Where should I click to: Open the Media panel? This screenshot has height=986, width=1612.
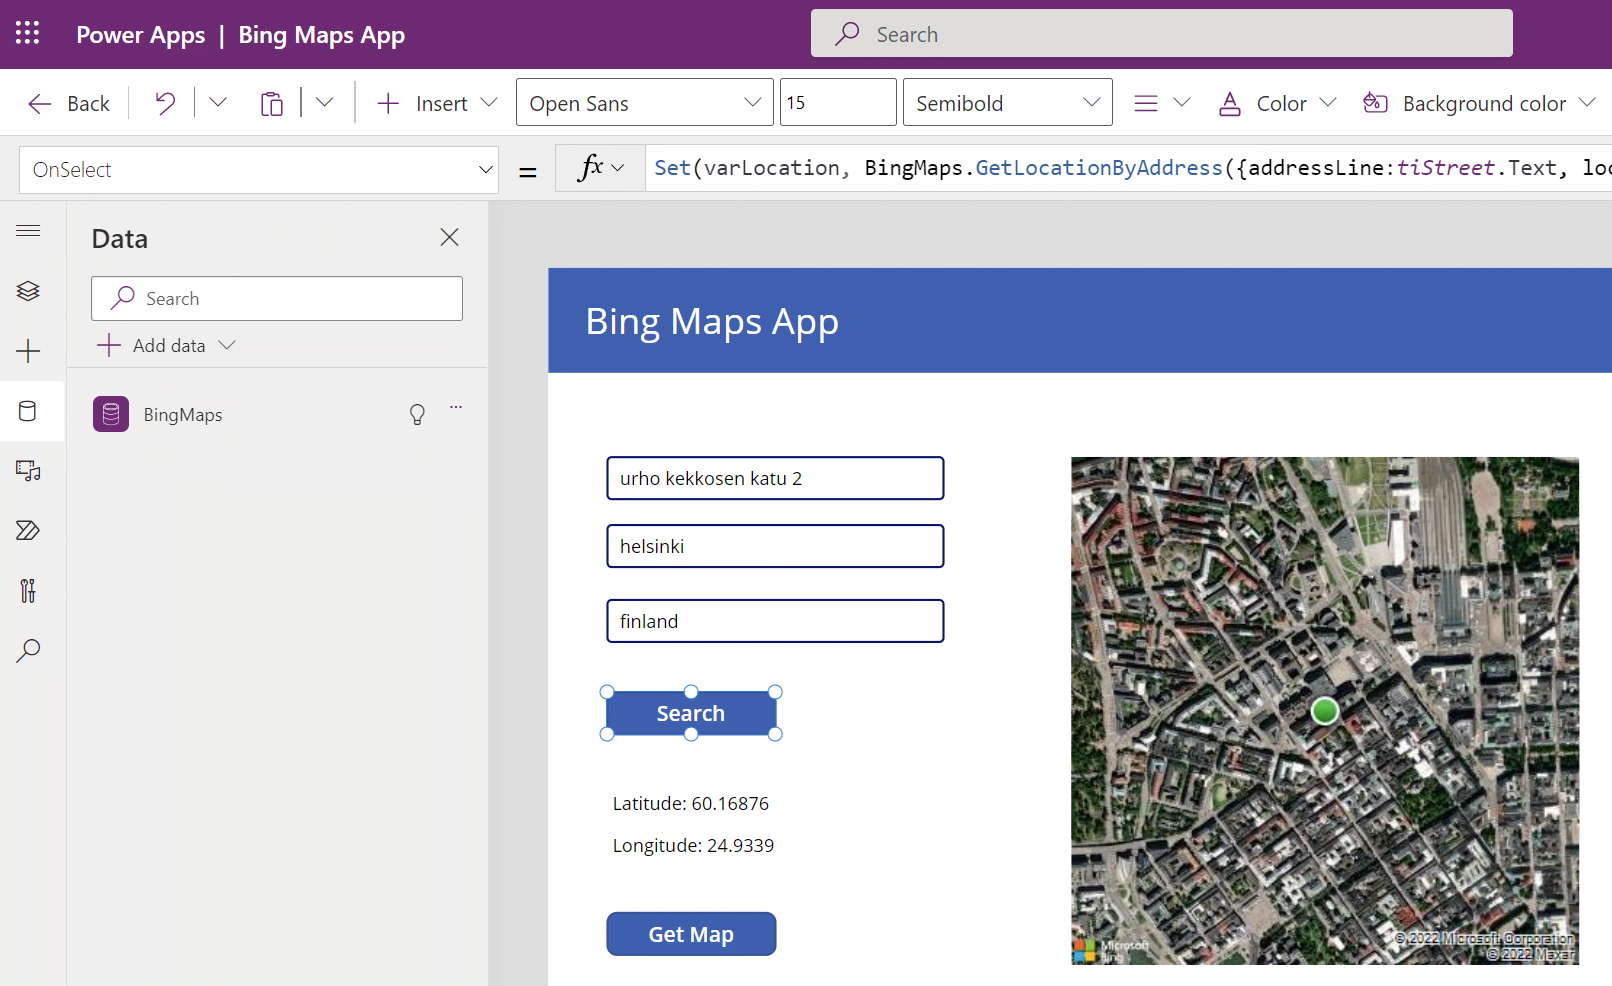coord(28,471)
